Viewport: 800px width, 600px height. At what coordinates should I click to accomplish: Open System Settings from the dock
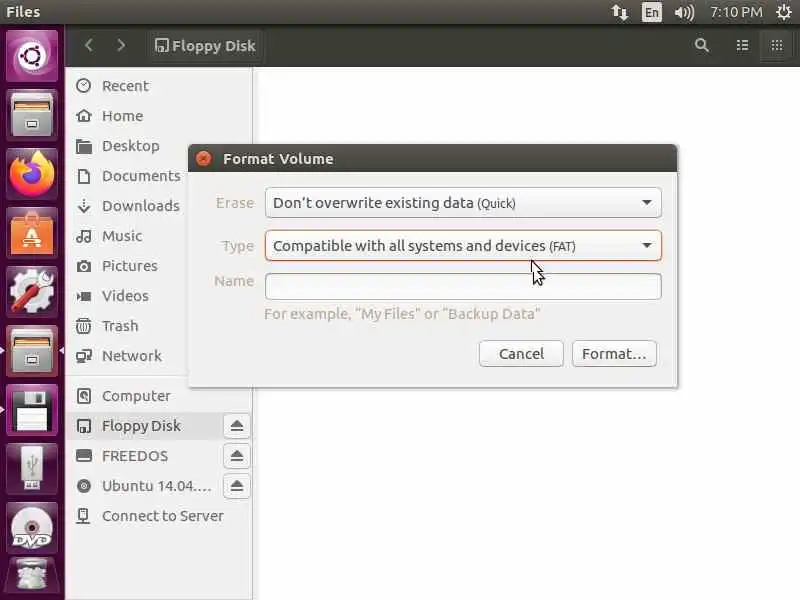(32, 291)
